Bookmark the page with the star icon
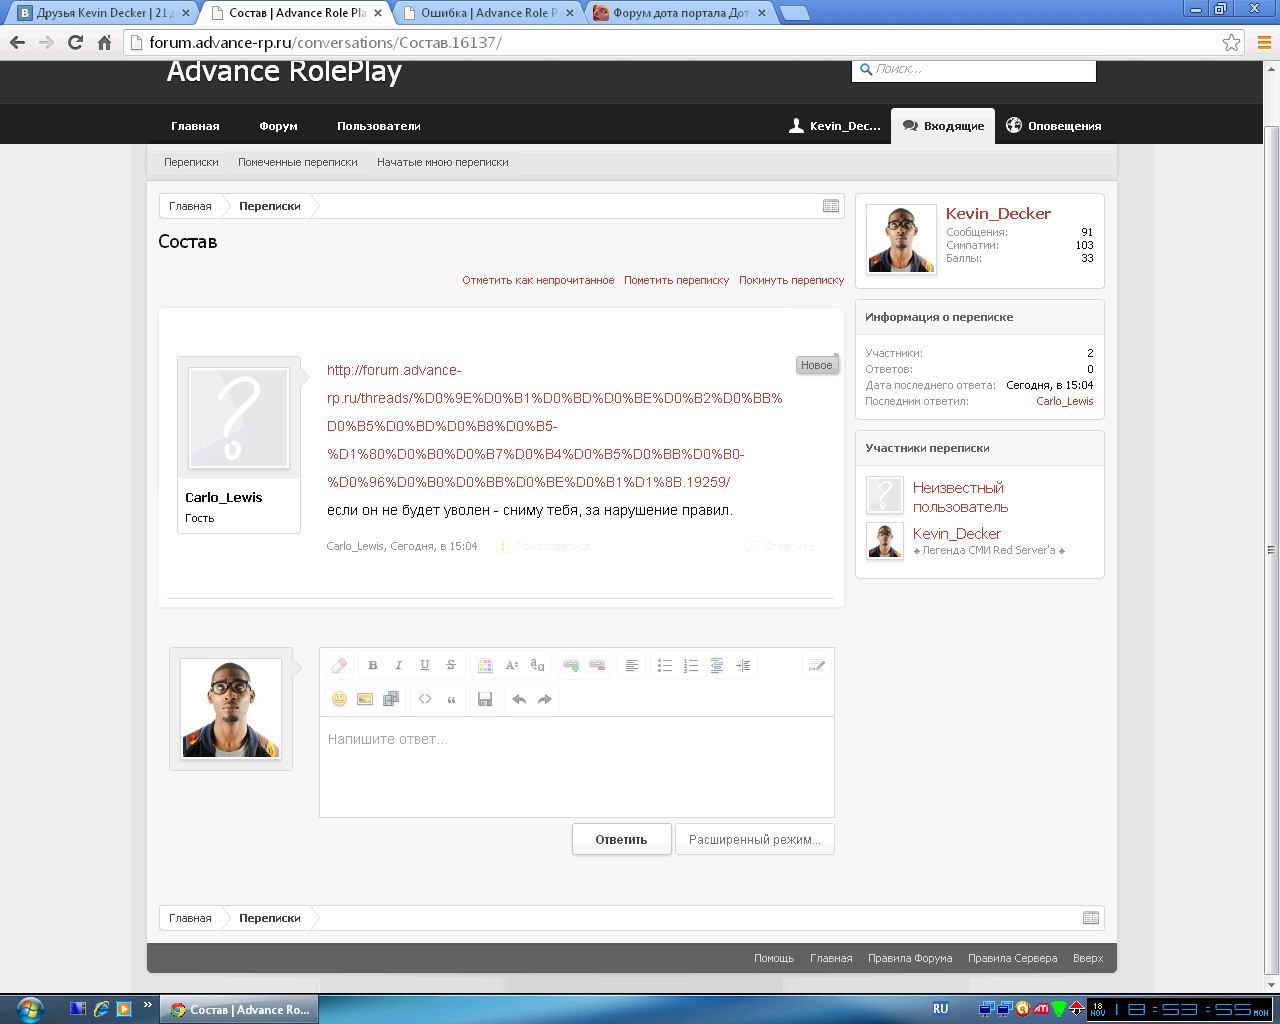Viewport: 1280px width, 1024px height. [1232, 42]
